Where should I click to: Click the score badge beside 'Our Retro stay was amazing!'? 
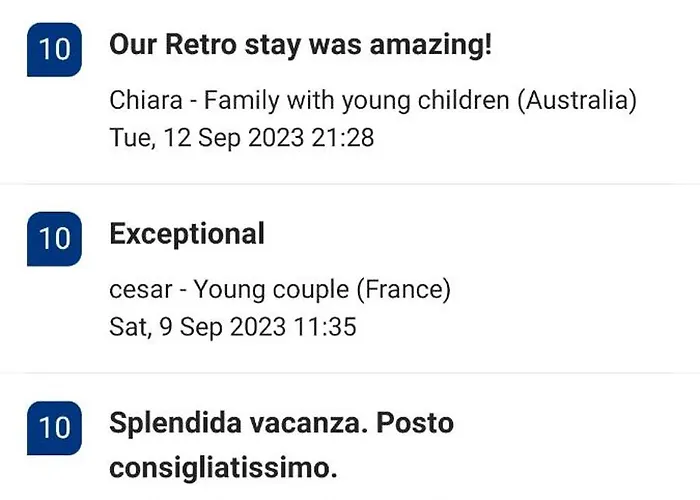(x=54, y=49)
